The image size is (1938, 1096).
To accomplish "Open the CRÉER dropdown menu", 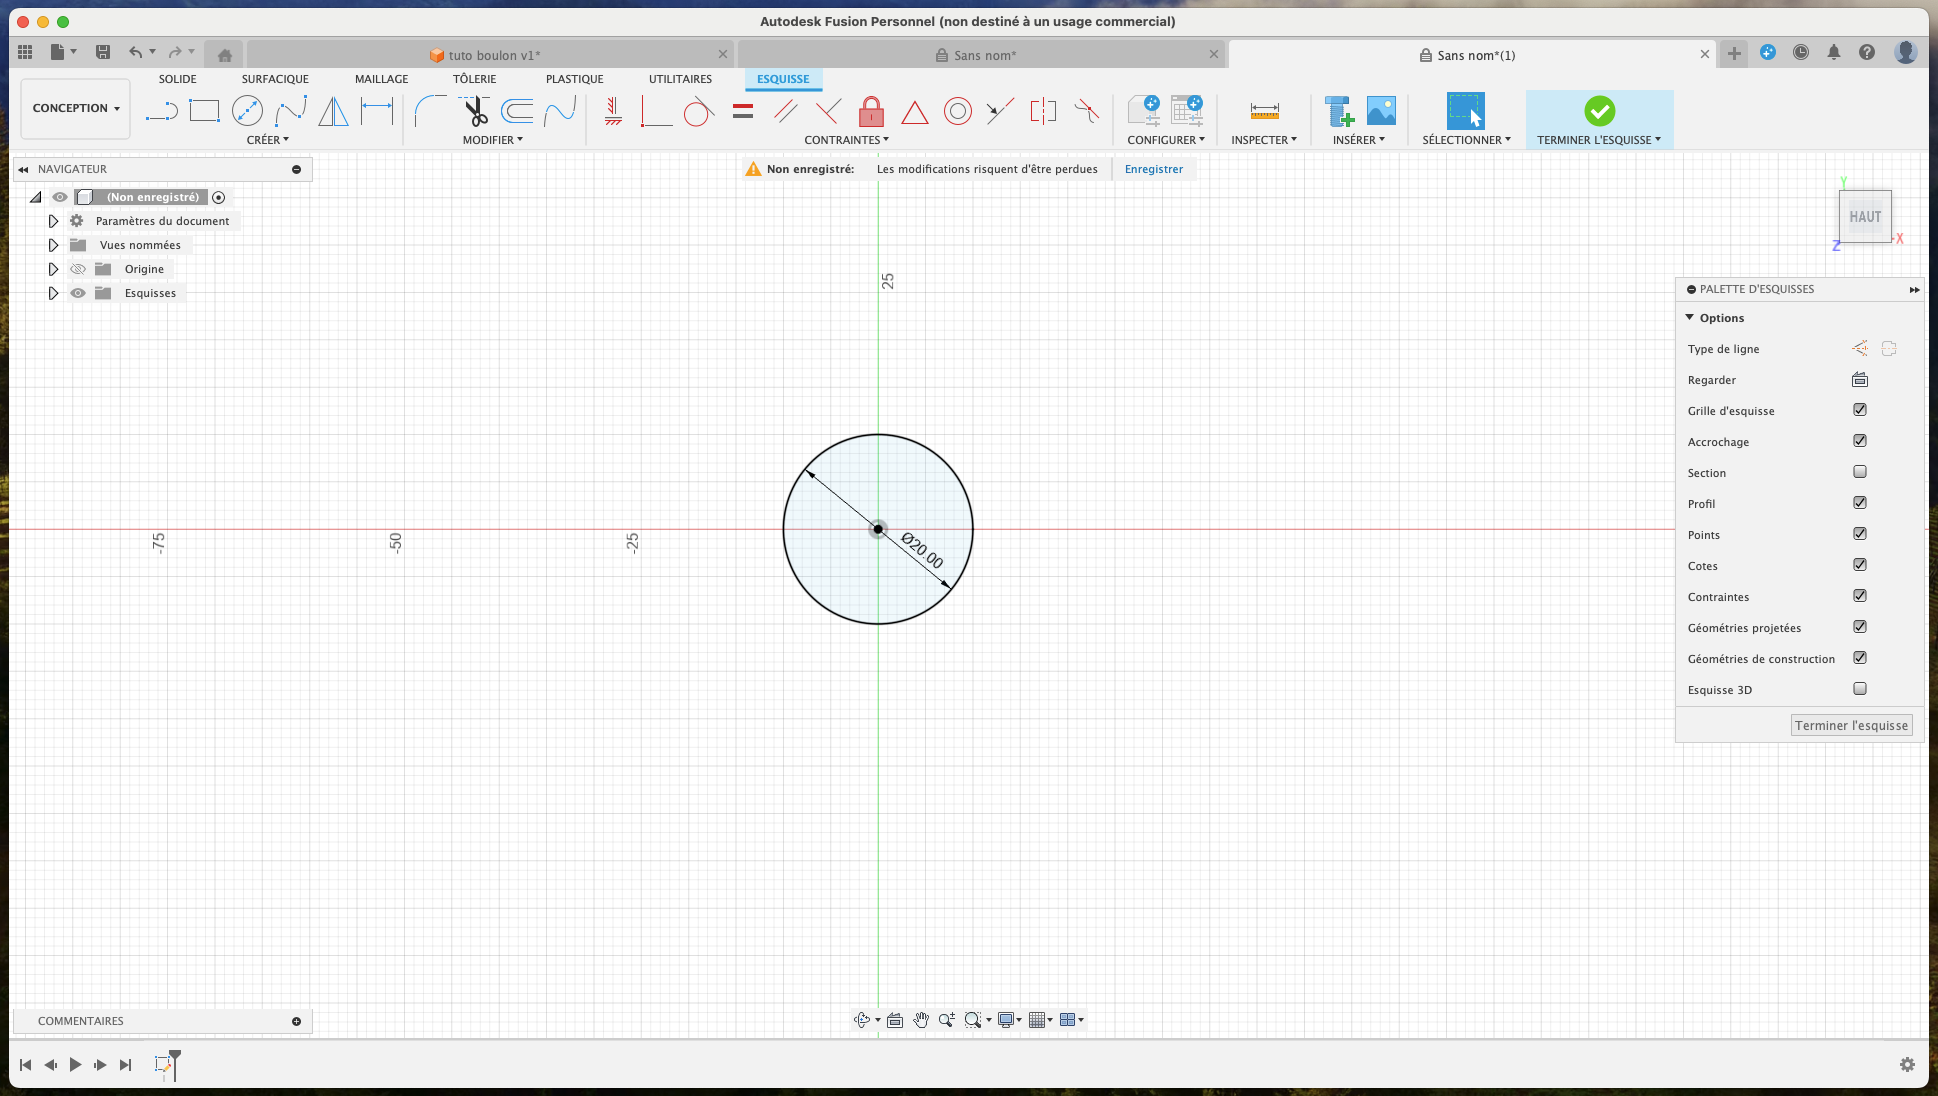I will pos(267,140).
